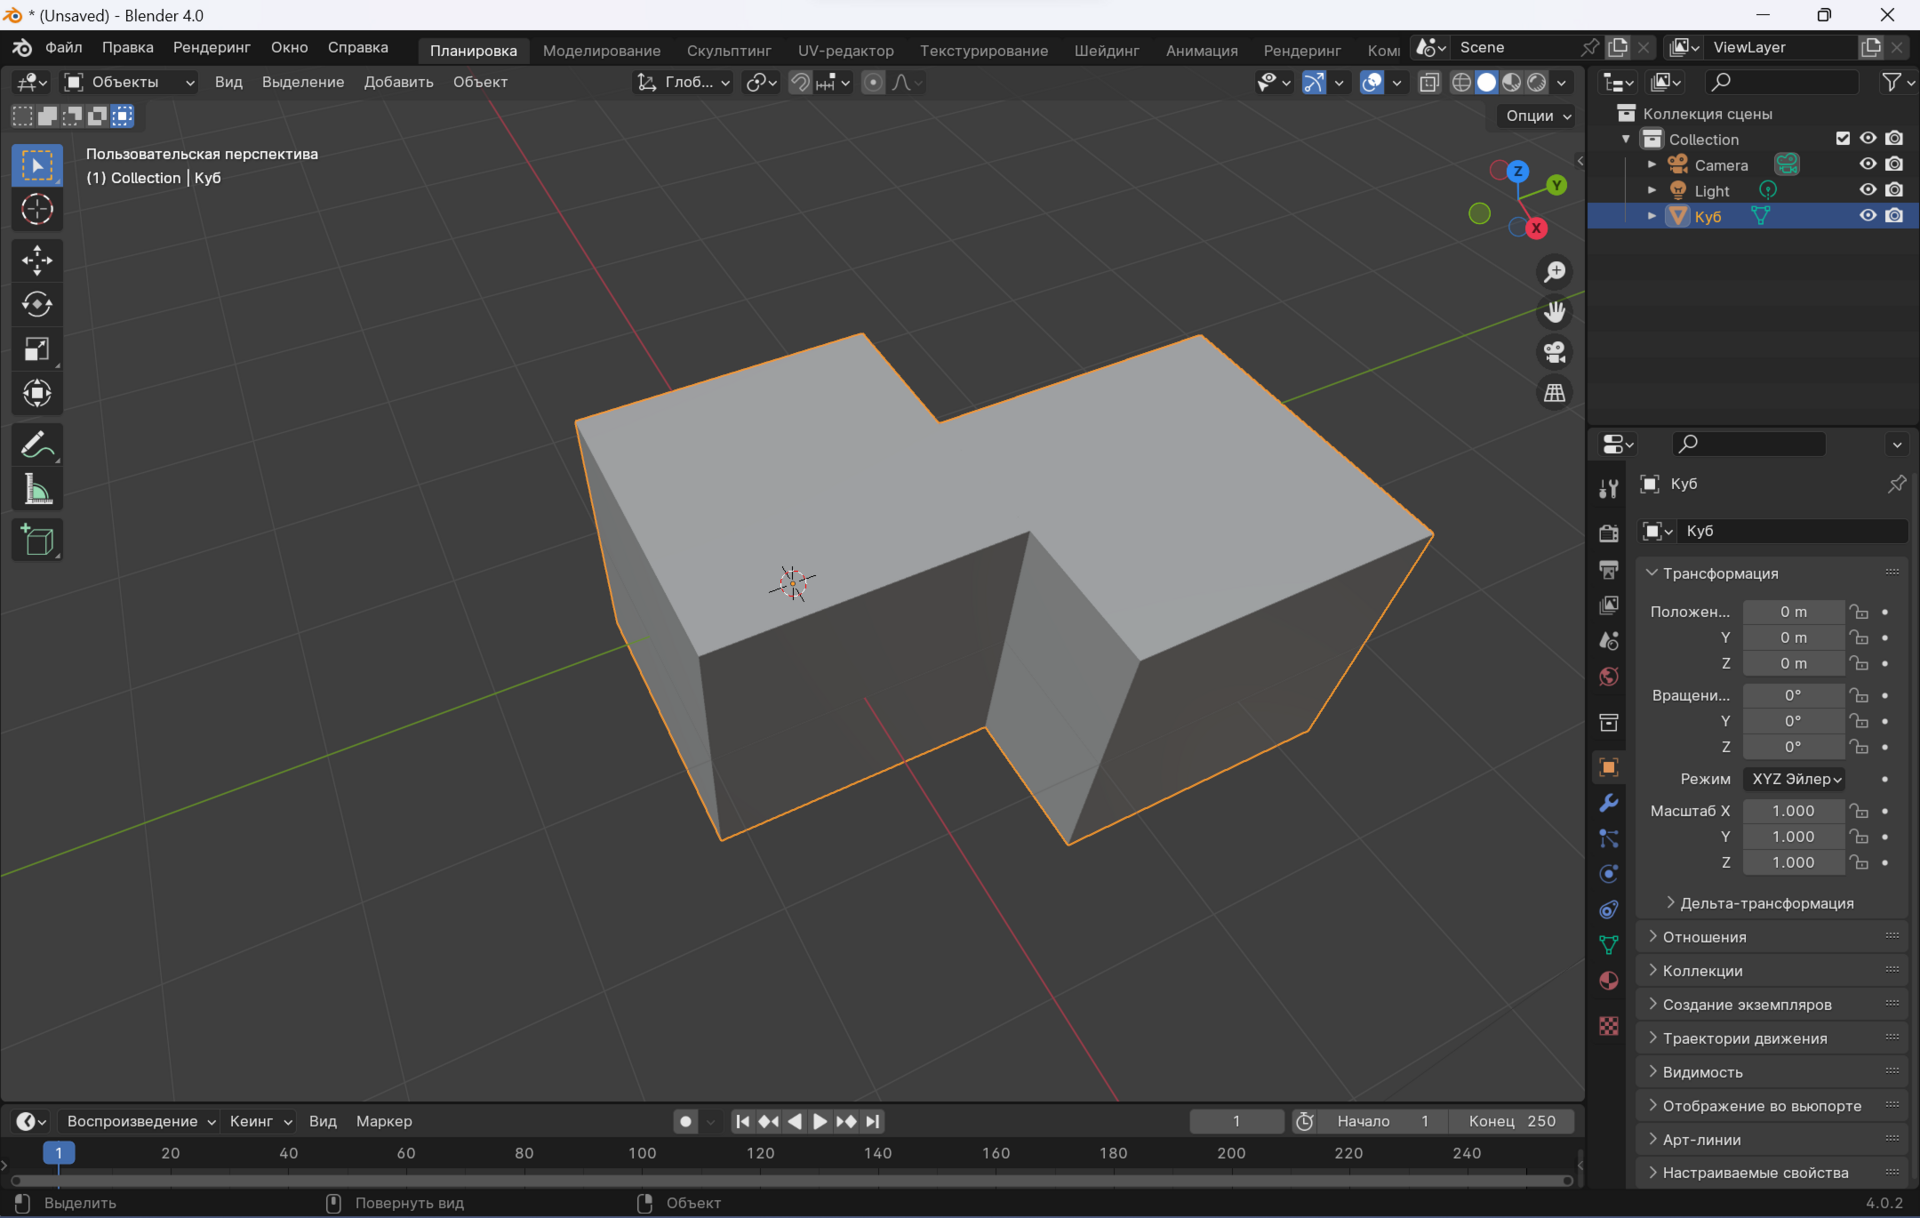Open the XYZ Эйлер rotation mode dropdown
Viewport: 1920px width, 1218px height.
[1794, 779]
